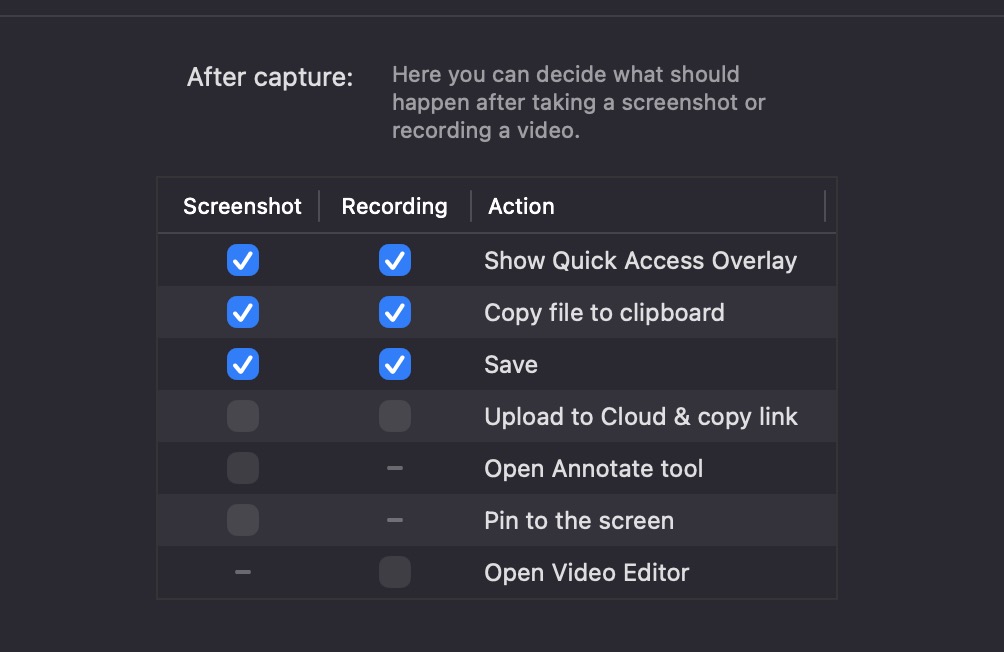
Task: Disable Save for screenshots
Action: [x=242, y=364]
